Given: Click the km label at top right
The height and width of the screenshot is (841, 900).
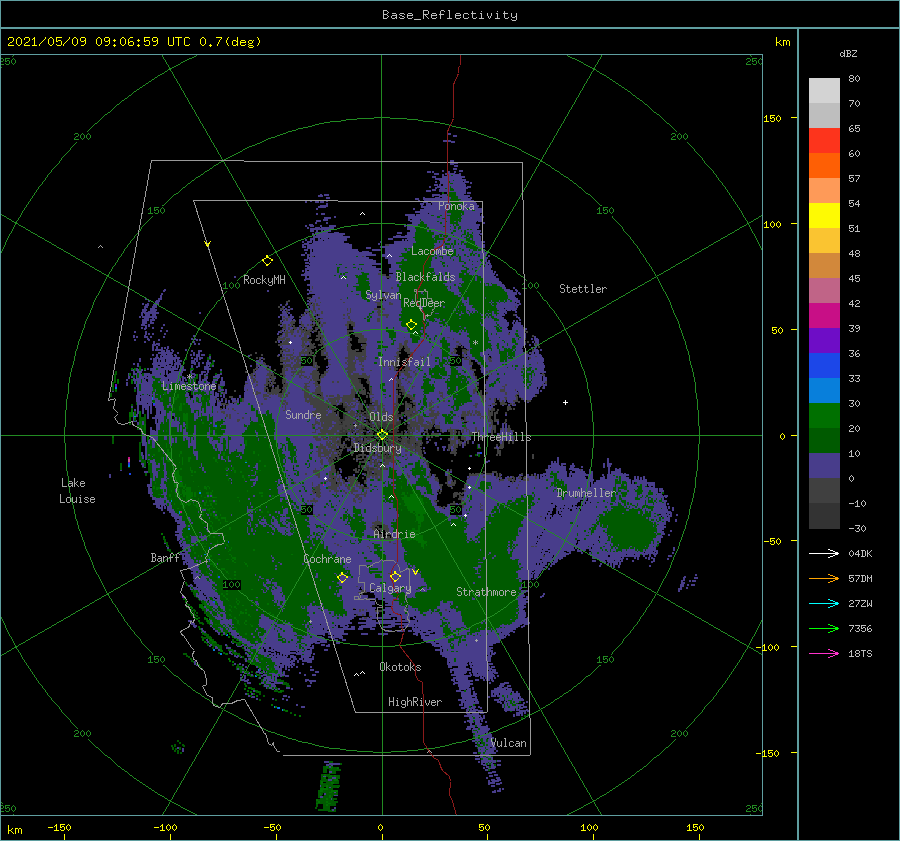Looking at the screenshot, I should pyautogui.click(x=782, y=42).
